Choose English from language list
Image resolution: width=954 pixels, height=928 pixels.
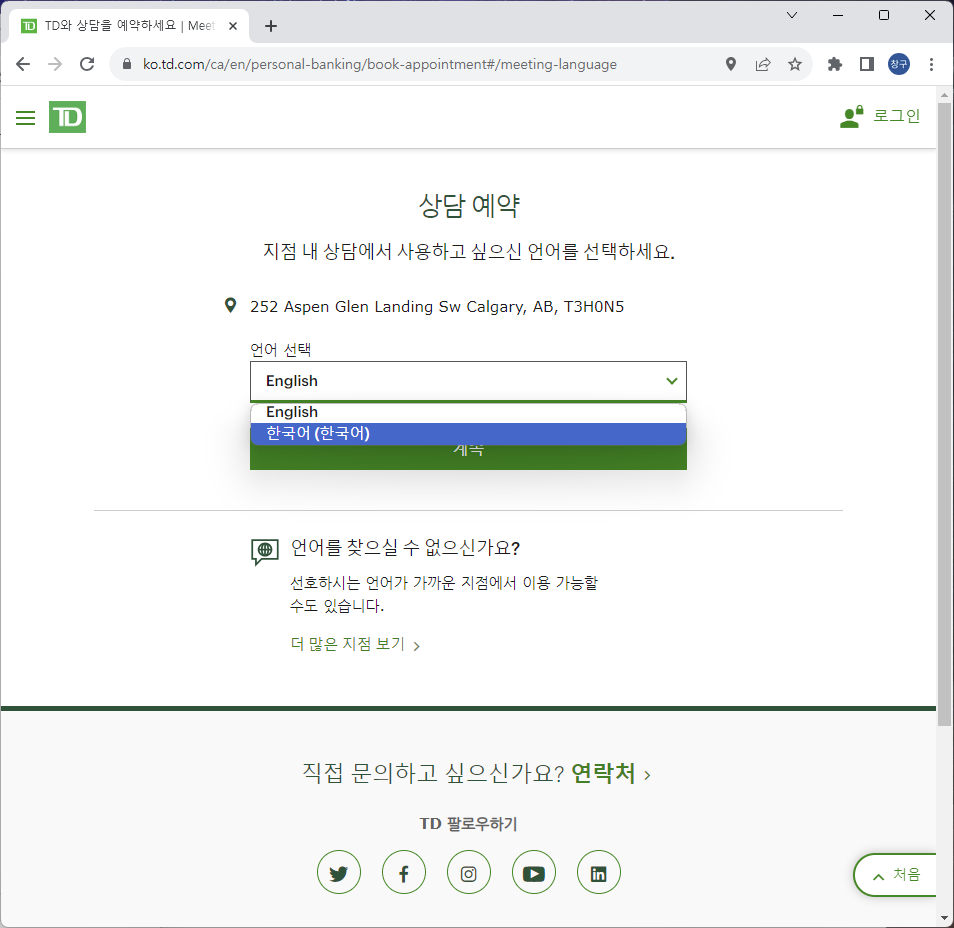click(468, 413)
